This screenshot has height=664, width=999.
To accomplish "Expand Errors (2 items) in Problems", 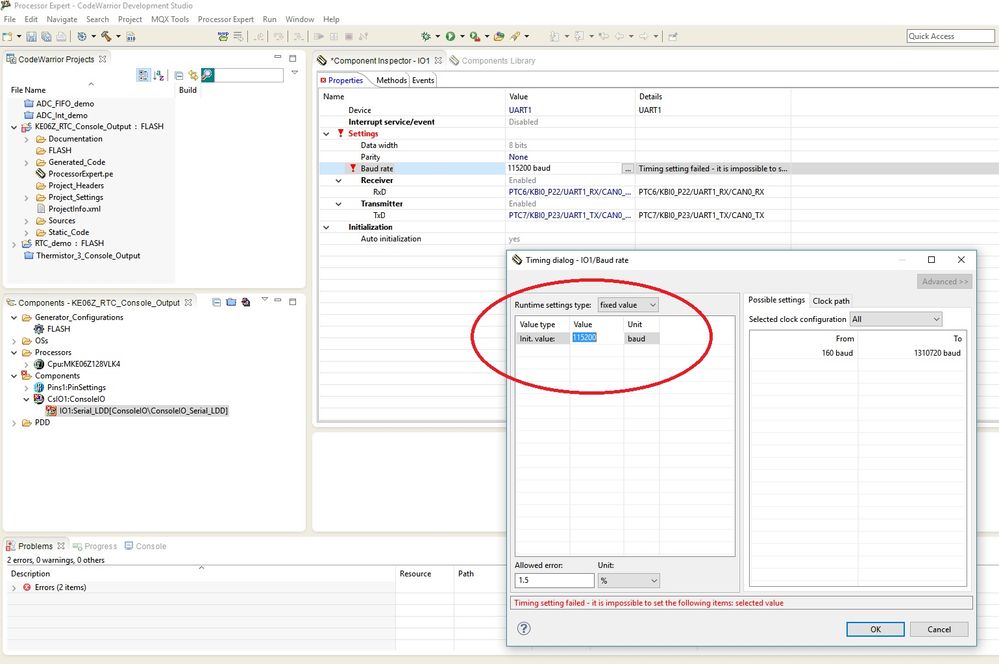I will (14, 588).
